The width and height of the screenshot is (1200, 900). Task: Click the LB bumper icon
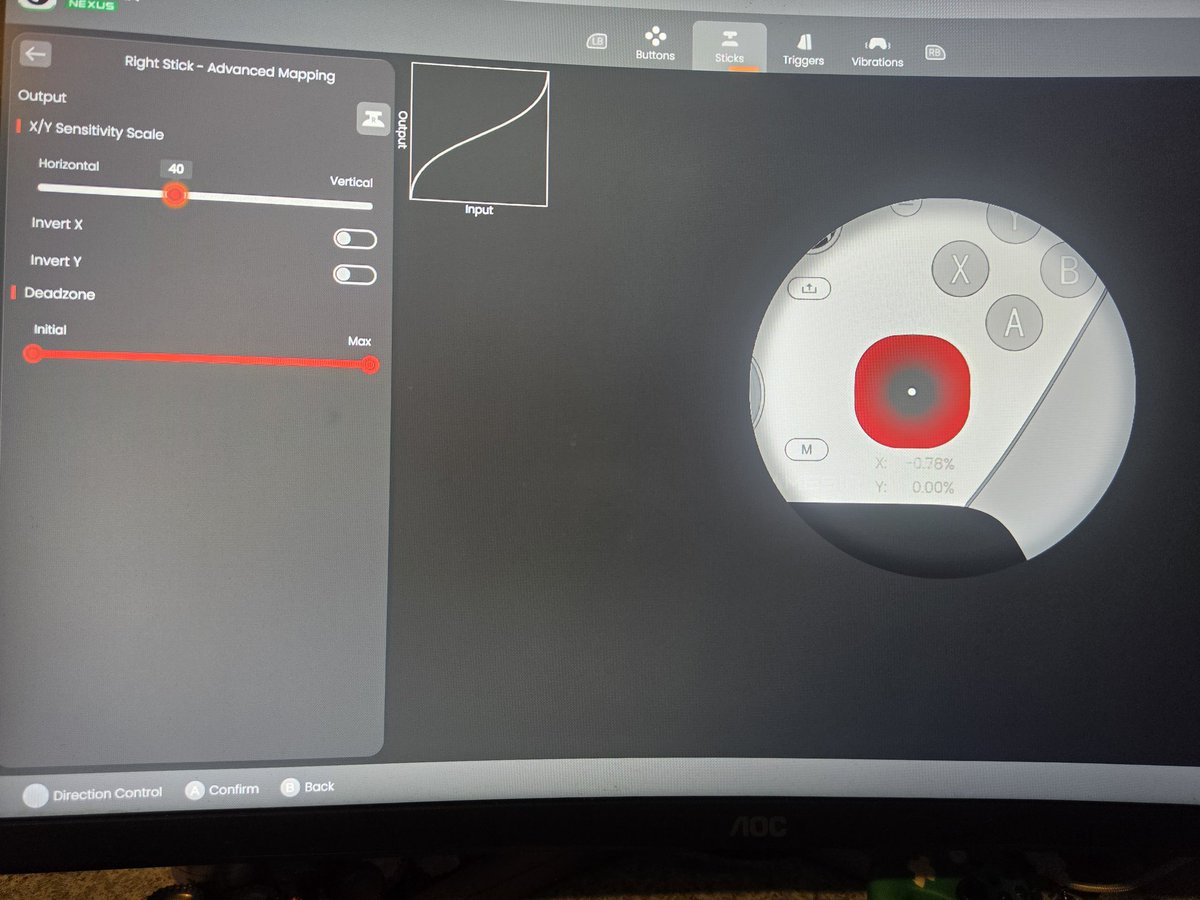click(597, 41)
